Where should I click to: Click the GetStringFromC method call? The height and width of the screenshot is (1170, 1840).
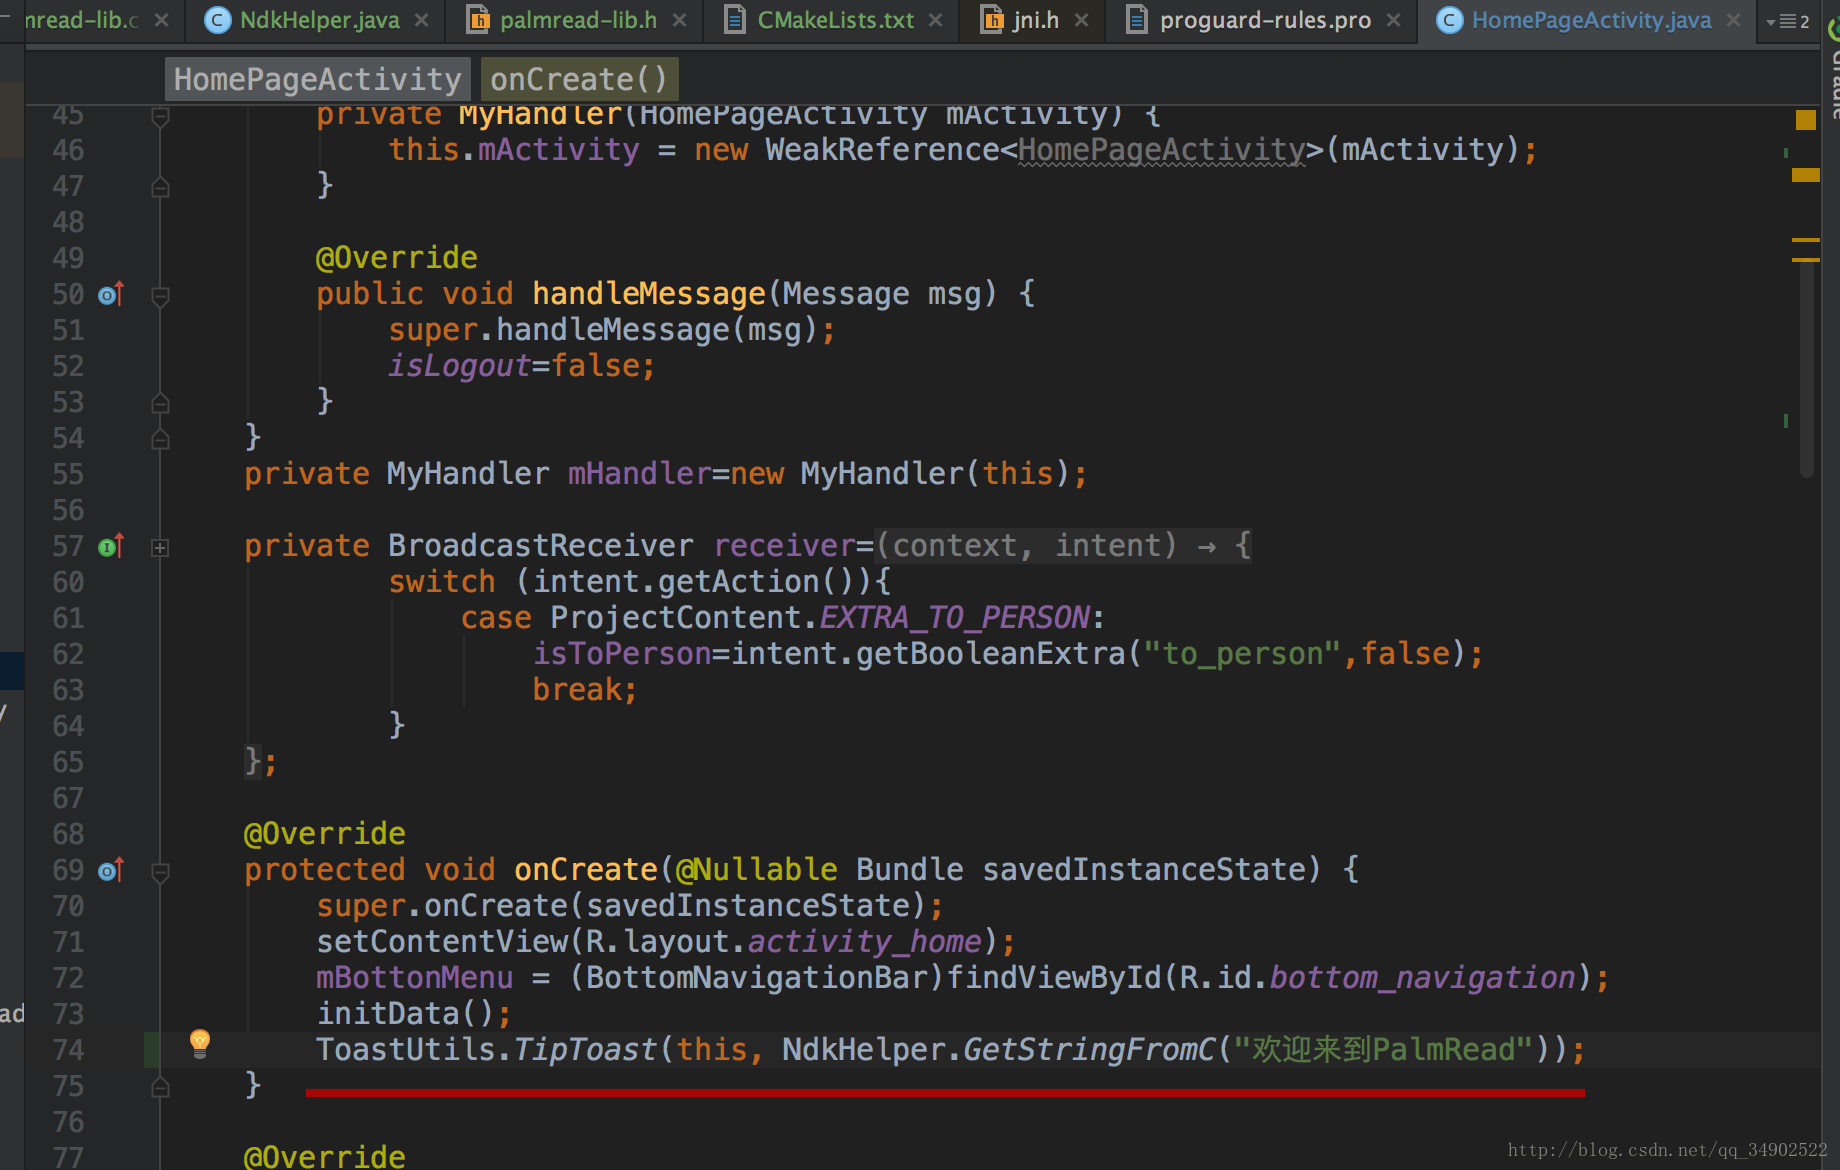click(1089, 1050)
